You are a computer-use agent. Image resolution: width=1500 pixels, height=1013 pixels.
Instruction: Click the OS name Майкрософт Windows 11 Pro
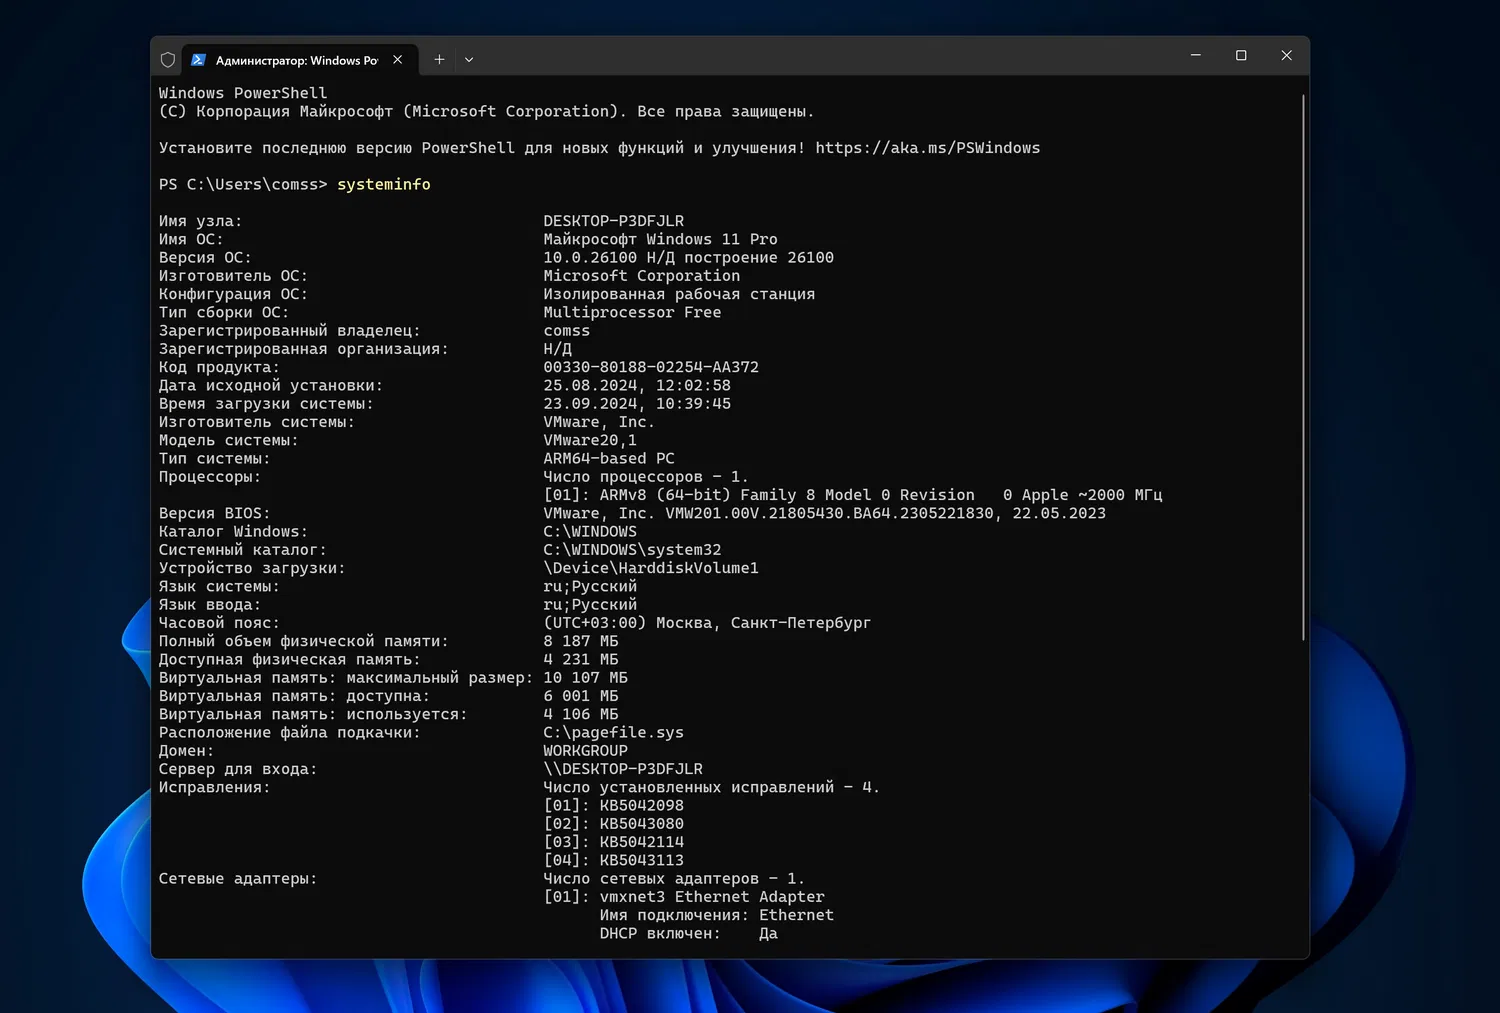point(661,239)
